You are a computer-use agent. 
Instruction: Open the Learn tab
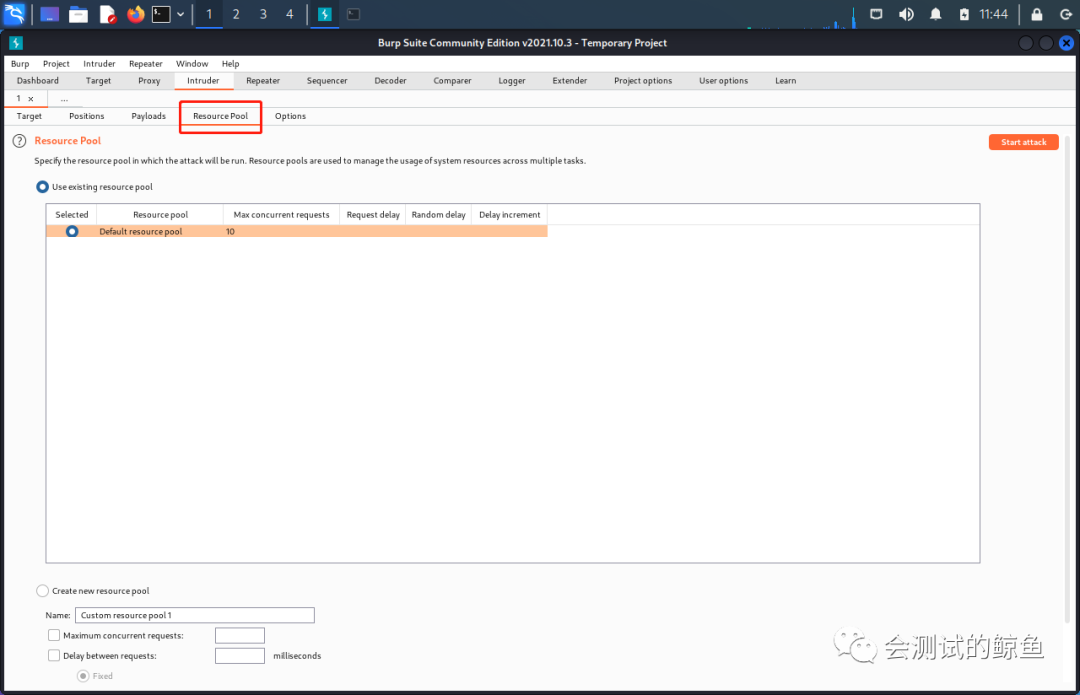coord(785,81)
